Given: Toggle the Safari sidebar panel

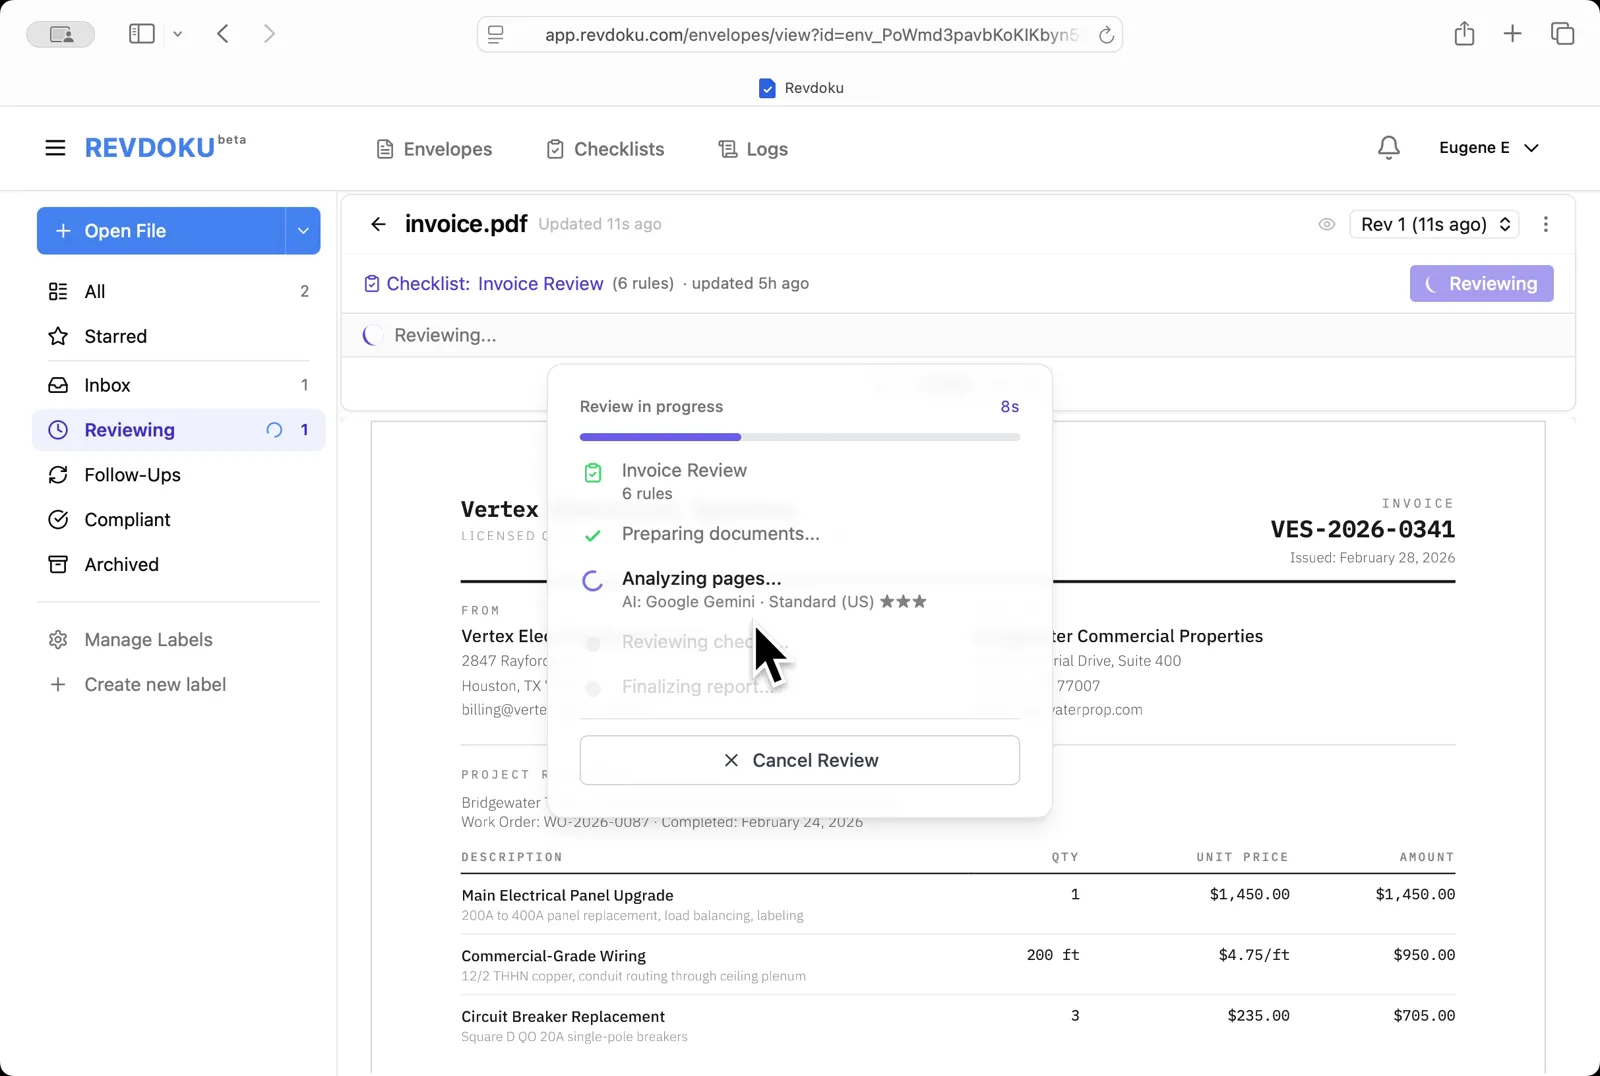Looking at the screenshot, I should tap(141, 33).
